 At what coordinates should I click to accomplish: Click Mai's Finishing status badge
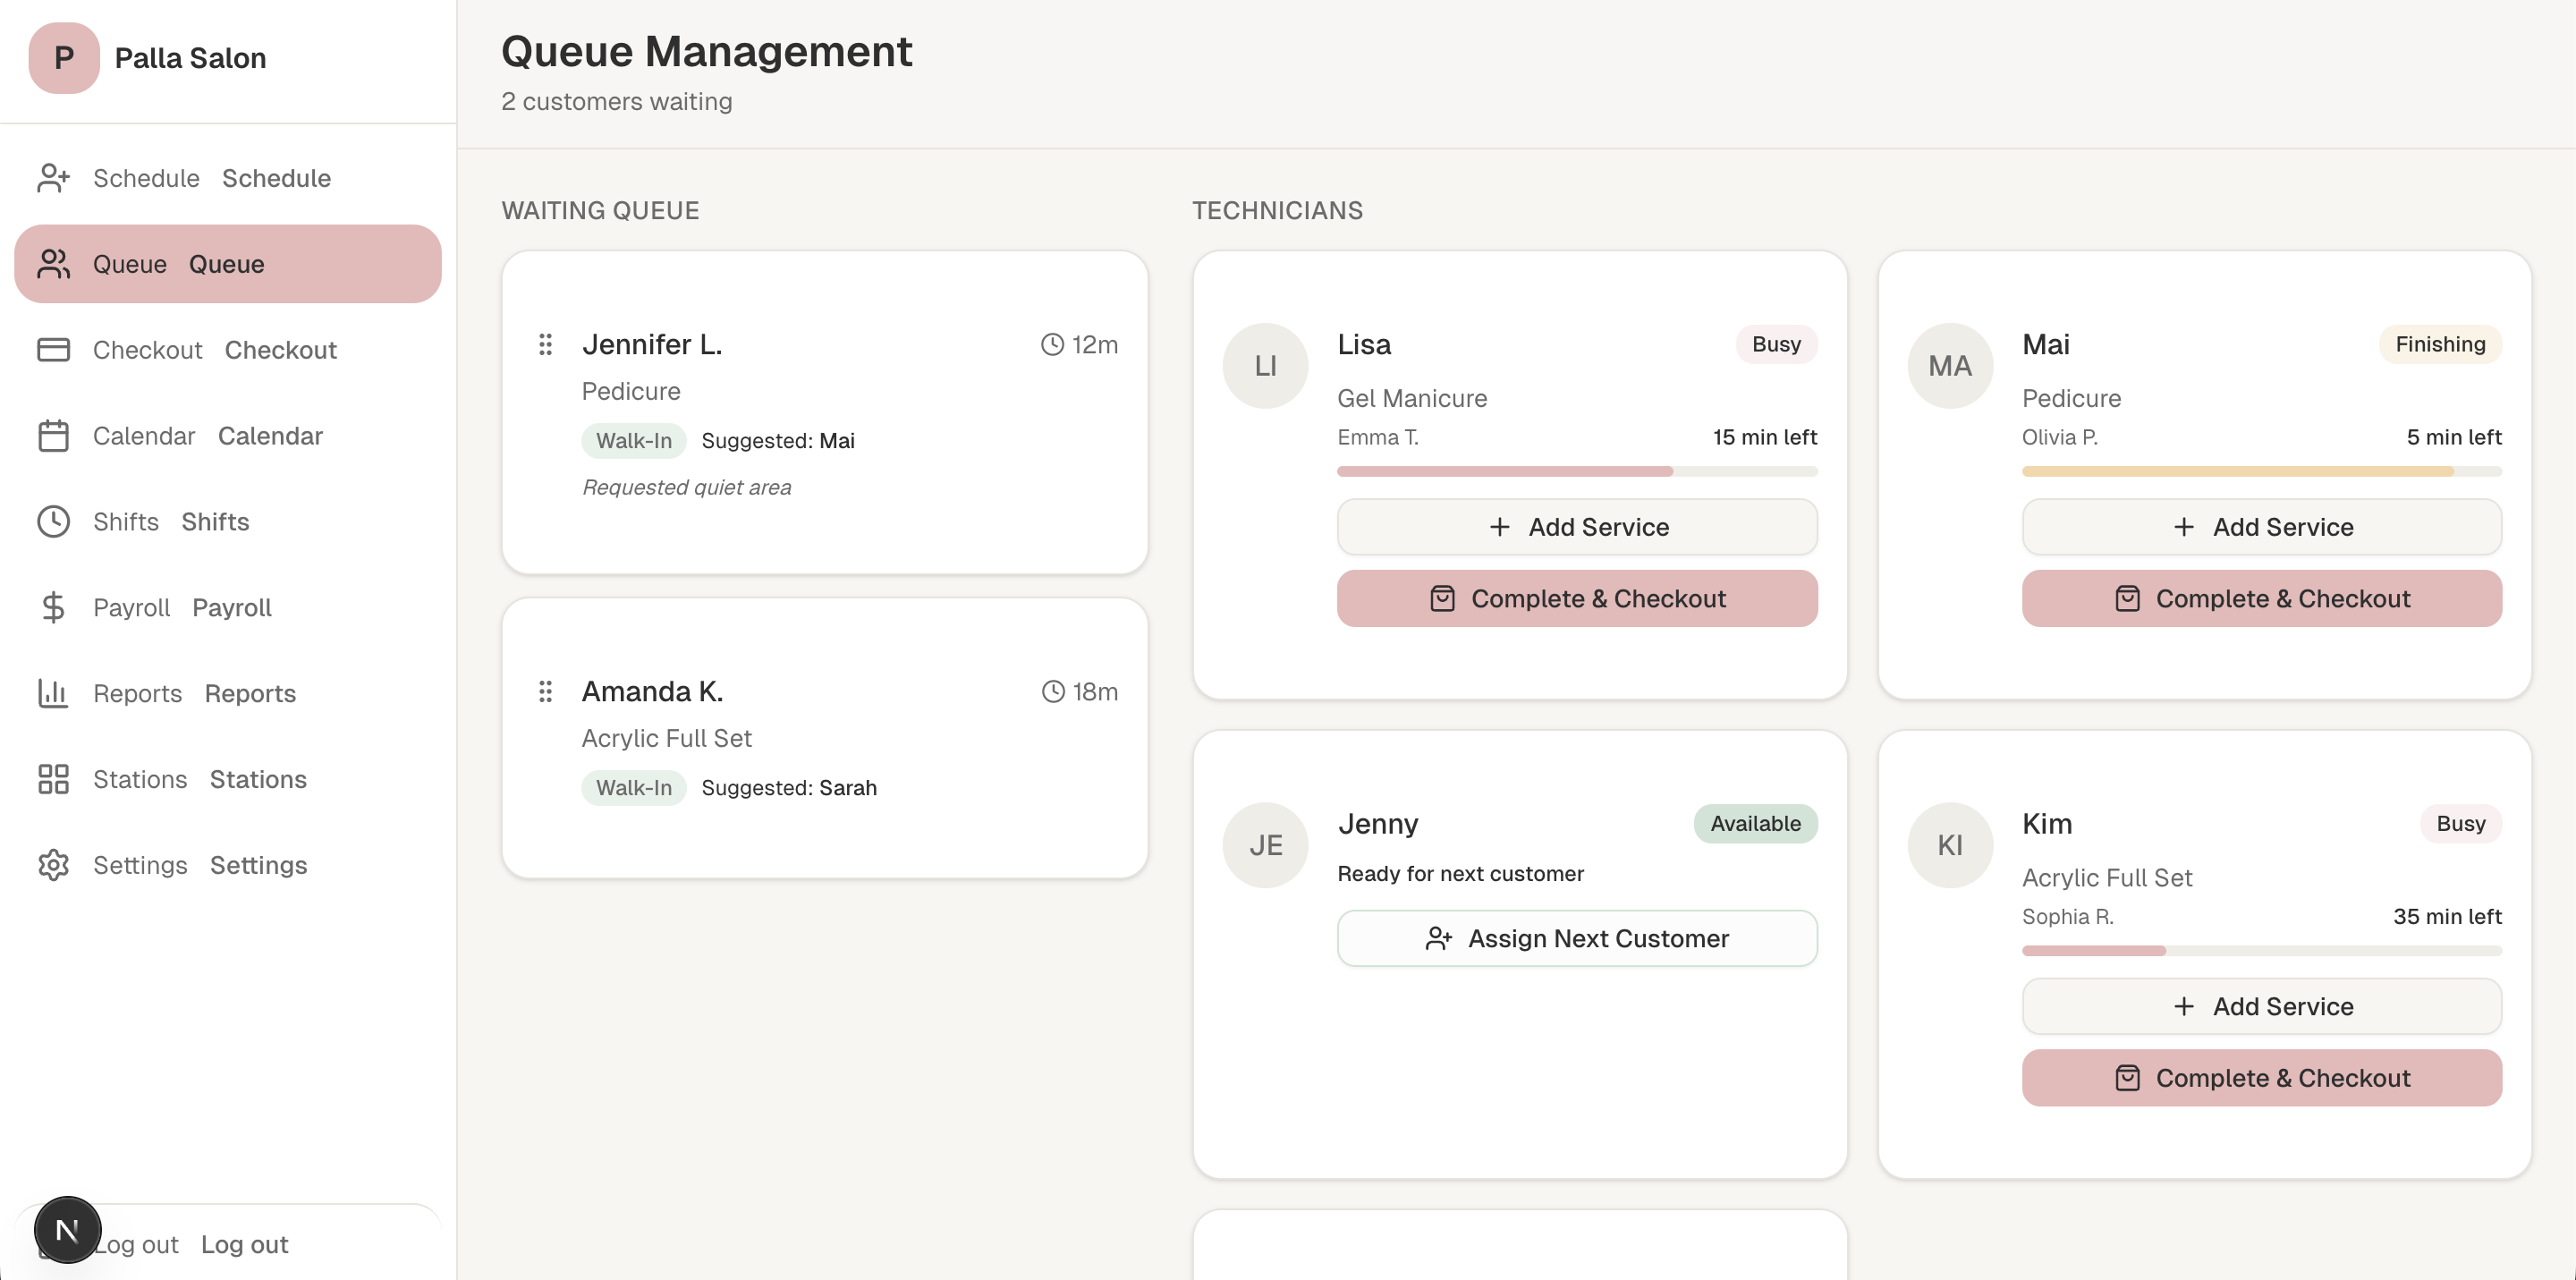point(2440,344)
